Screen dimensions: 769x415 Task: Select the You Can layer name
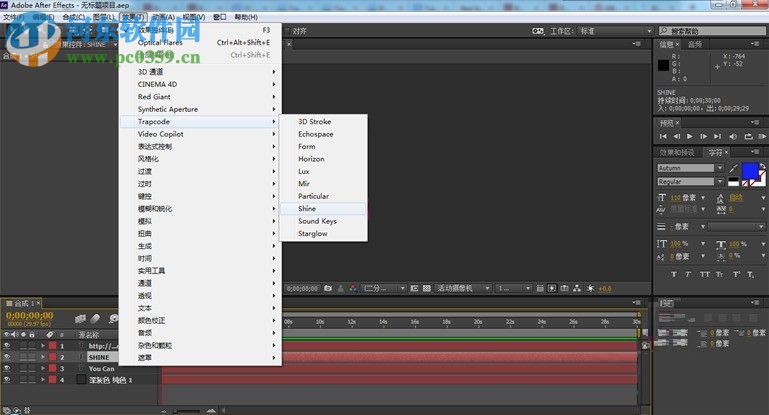(102, 368)
